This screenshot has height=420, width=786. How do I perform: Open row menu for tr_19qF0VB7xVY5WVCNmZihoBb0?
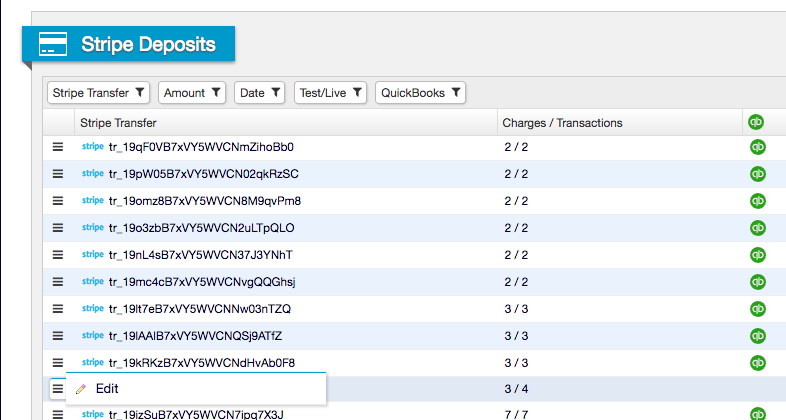[x=58, y=147]
